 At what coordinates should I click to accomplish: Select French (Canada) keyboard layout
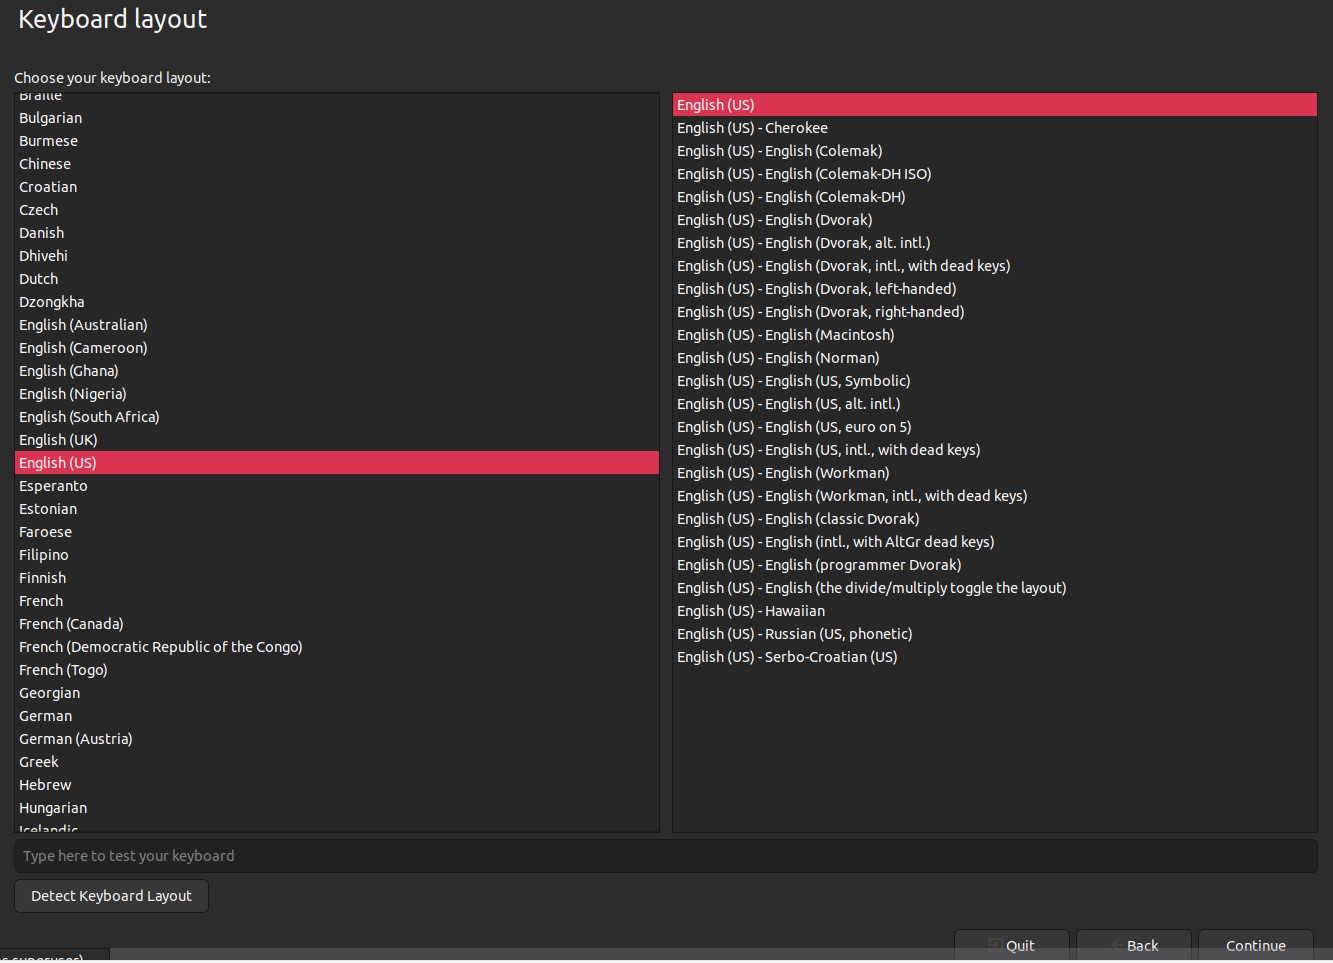point(71,624)
